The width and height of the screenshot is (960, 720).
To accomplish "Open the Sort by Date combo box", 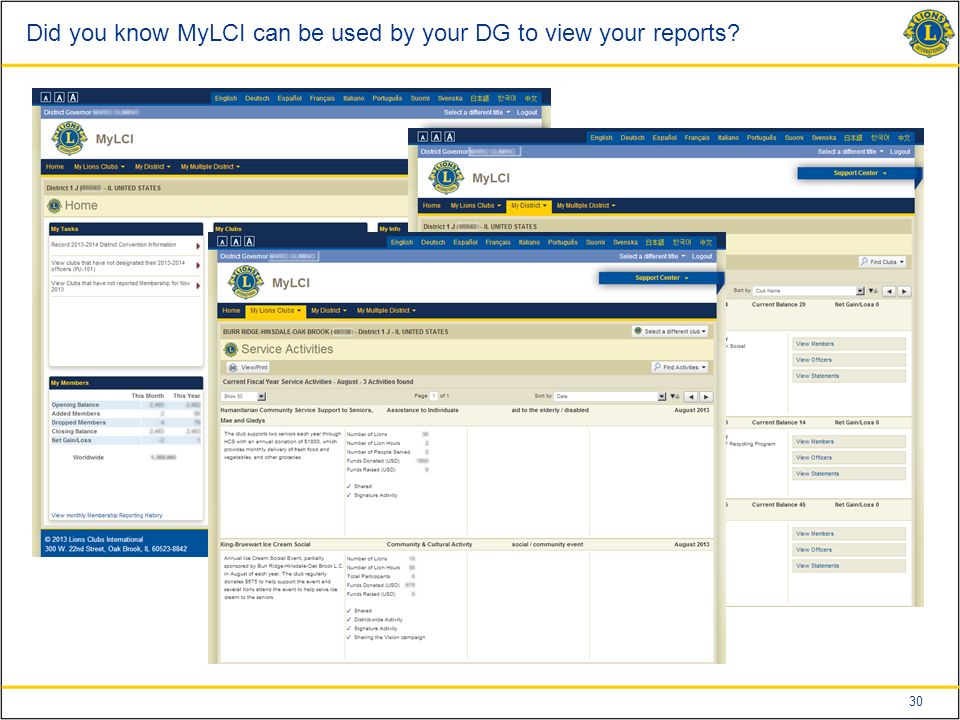I will (610, 397).
